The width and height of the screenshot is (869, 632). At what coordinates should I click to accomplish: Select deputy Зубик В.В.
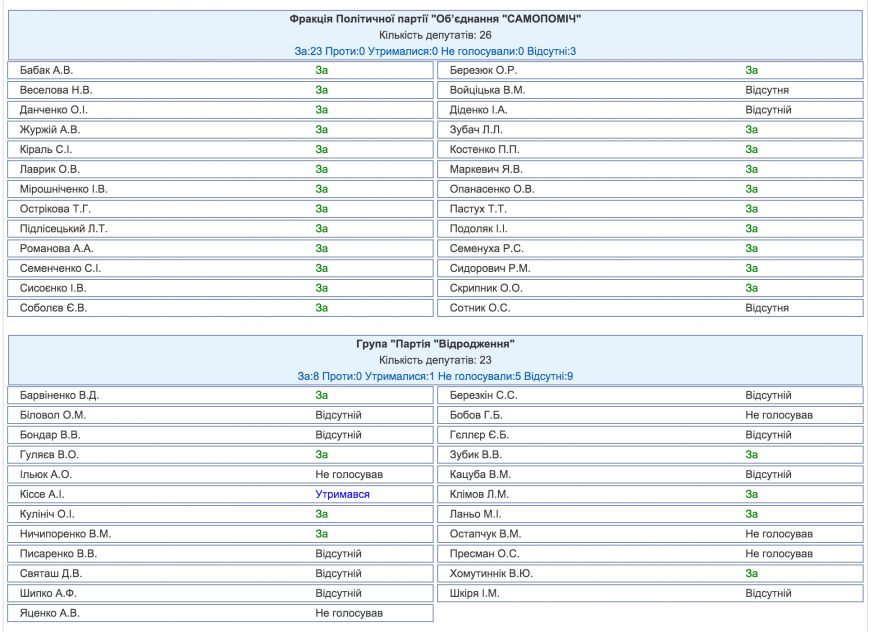(x=476, y=455)
